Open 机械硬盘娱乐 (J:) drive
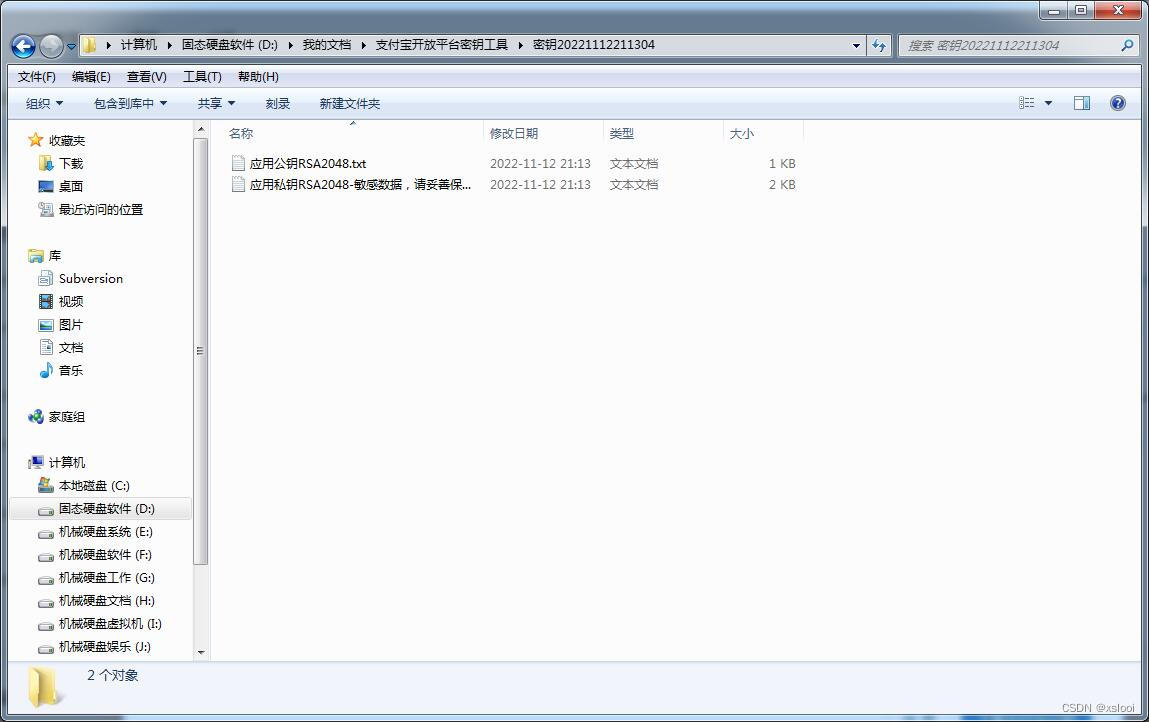 105,647
